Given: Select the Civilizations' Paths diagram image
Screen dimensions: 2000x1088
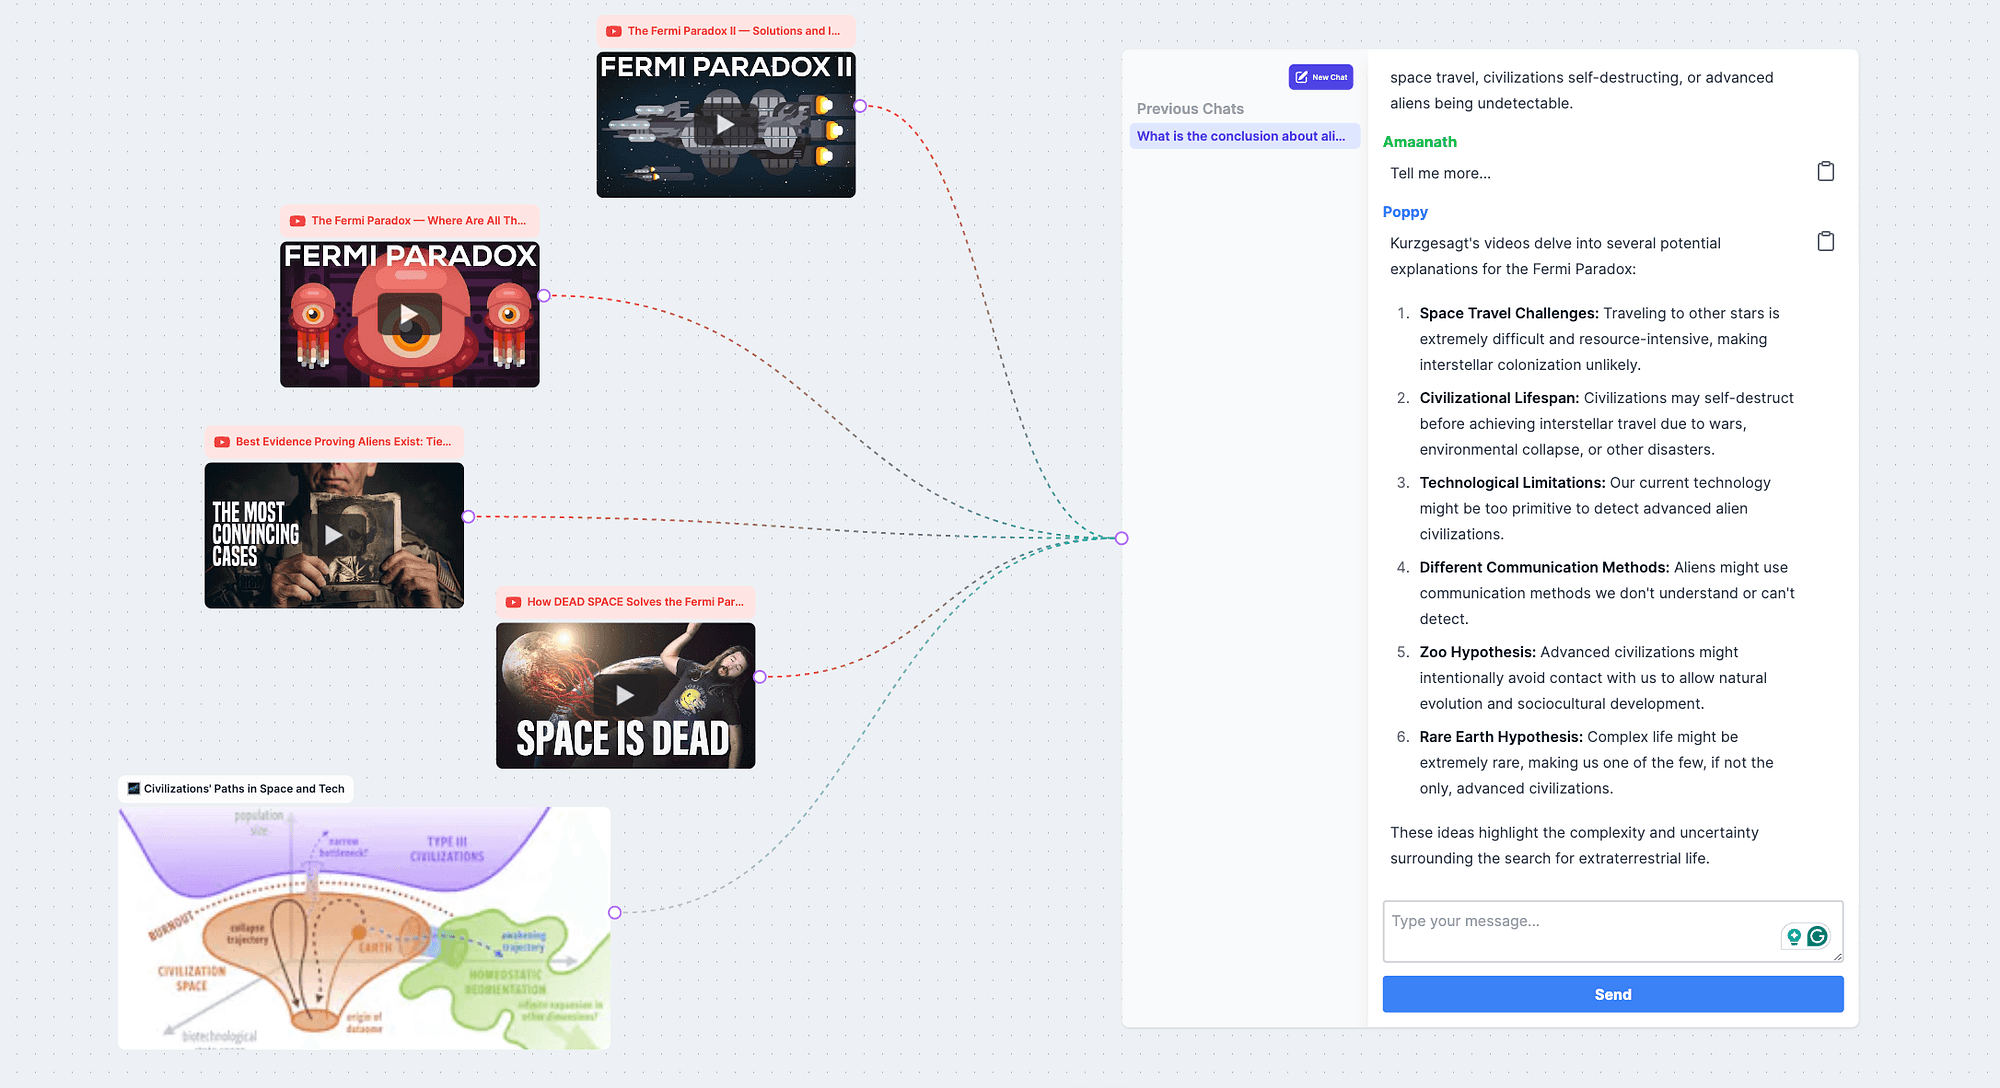Looking at the screenshot, I should pos(364,928).
